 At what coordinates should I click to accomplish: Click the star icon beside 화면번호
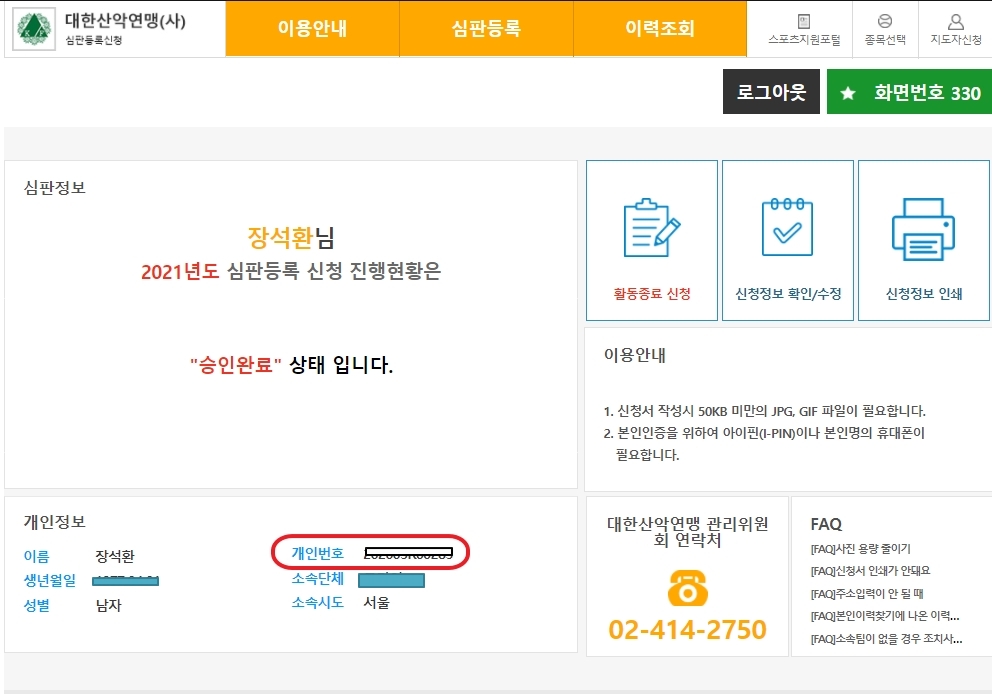coord(848,94)
